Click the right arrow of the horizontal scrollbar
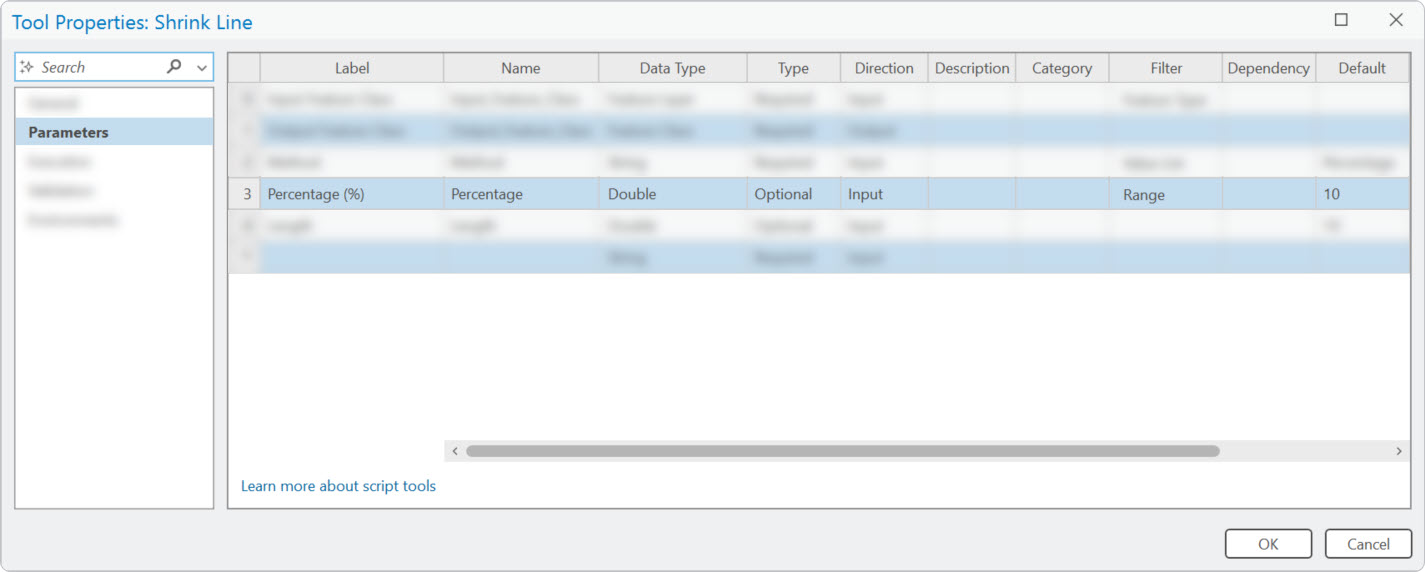1425x572 pixels. point(1399,451)
